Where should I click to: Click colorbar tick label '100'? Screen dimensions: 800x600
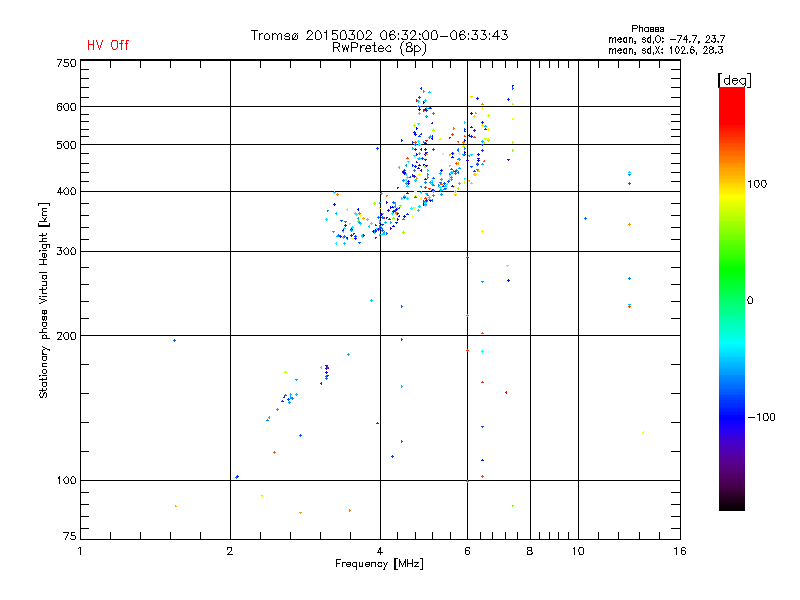[757, 184]
